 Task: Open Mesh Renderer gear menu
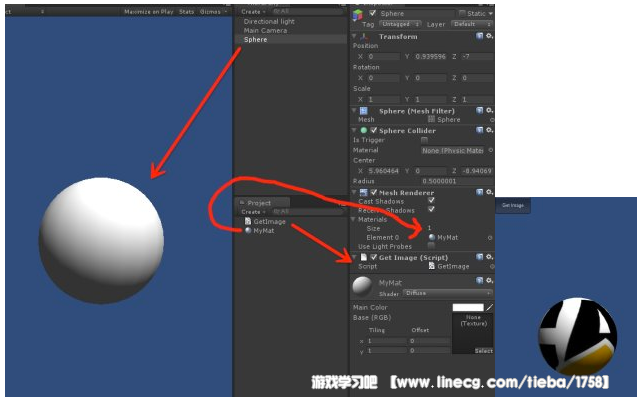click(x=489, y=192)
